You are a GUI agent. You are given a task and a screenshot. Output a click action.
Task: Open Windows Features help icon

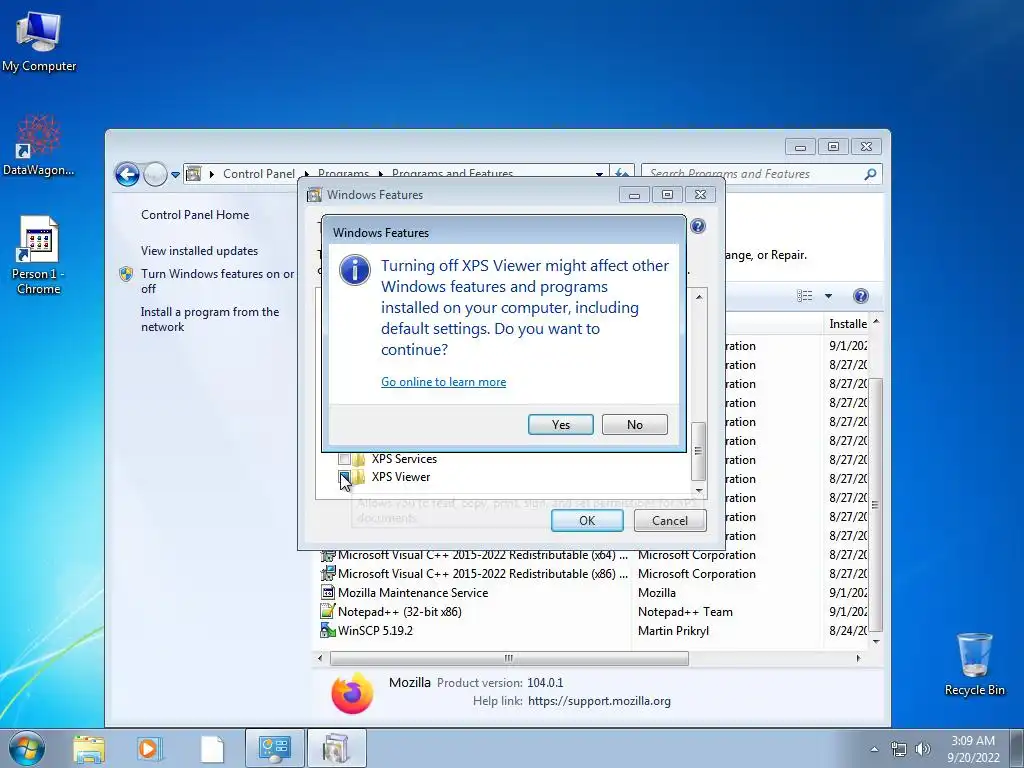tap(697, 227)
